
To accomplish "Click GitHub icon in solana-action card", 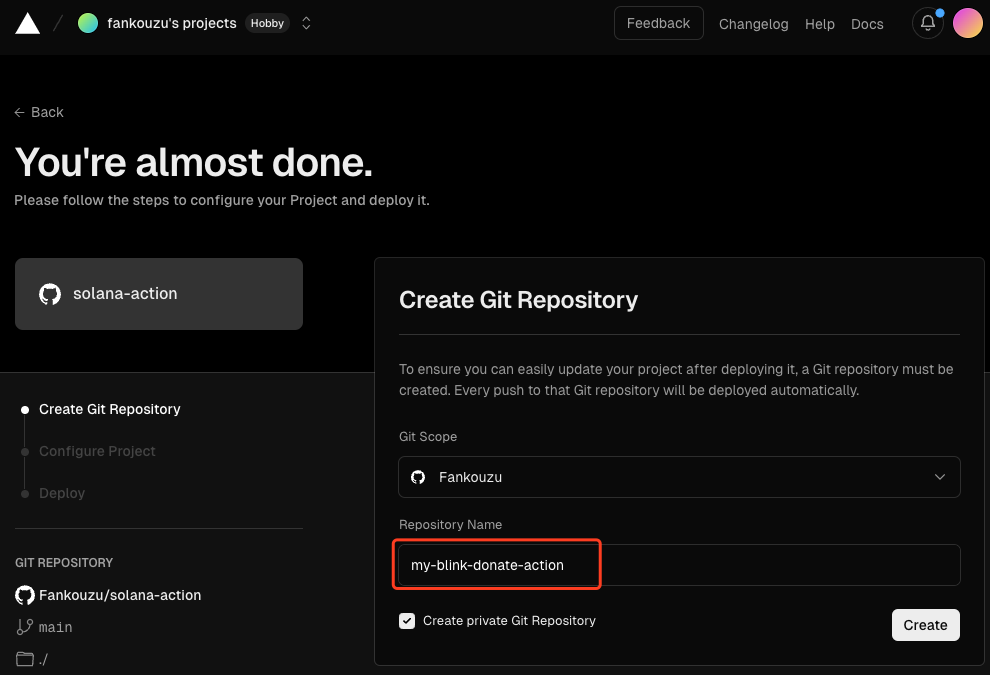I will pos(50,294).
